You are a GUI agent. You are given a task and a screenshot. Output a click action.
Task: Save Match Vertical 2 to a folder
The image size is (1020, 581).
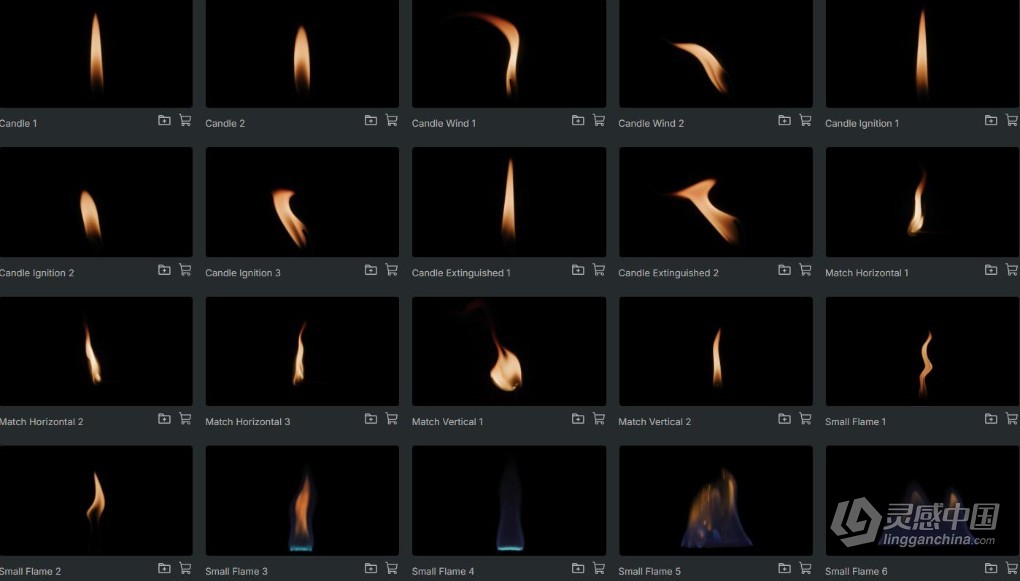785,419
